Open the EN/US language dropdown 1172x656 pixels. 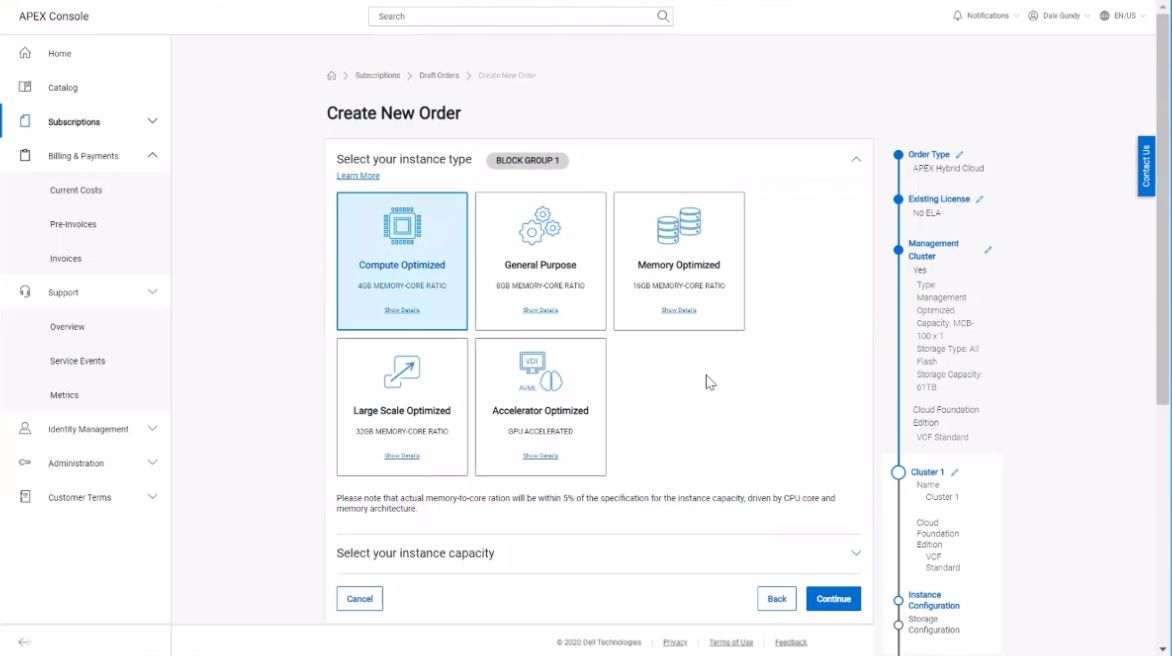click(1123, 16)
